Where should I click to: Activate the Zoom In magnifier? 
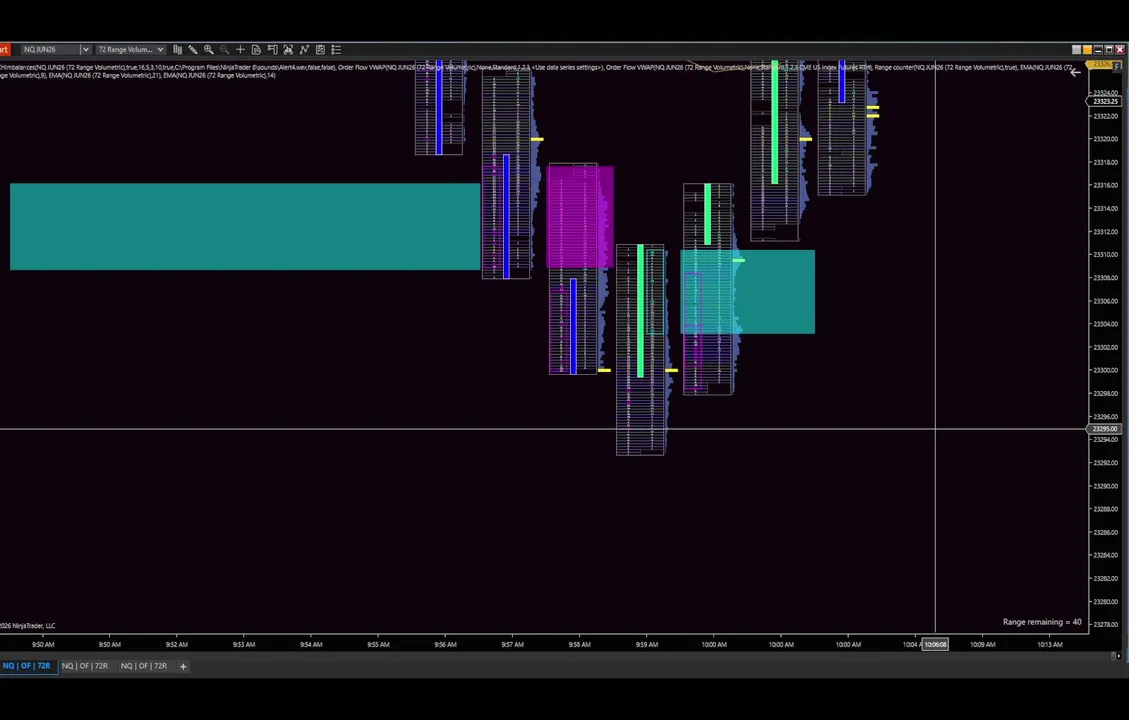209,50
